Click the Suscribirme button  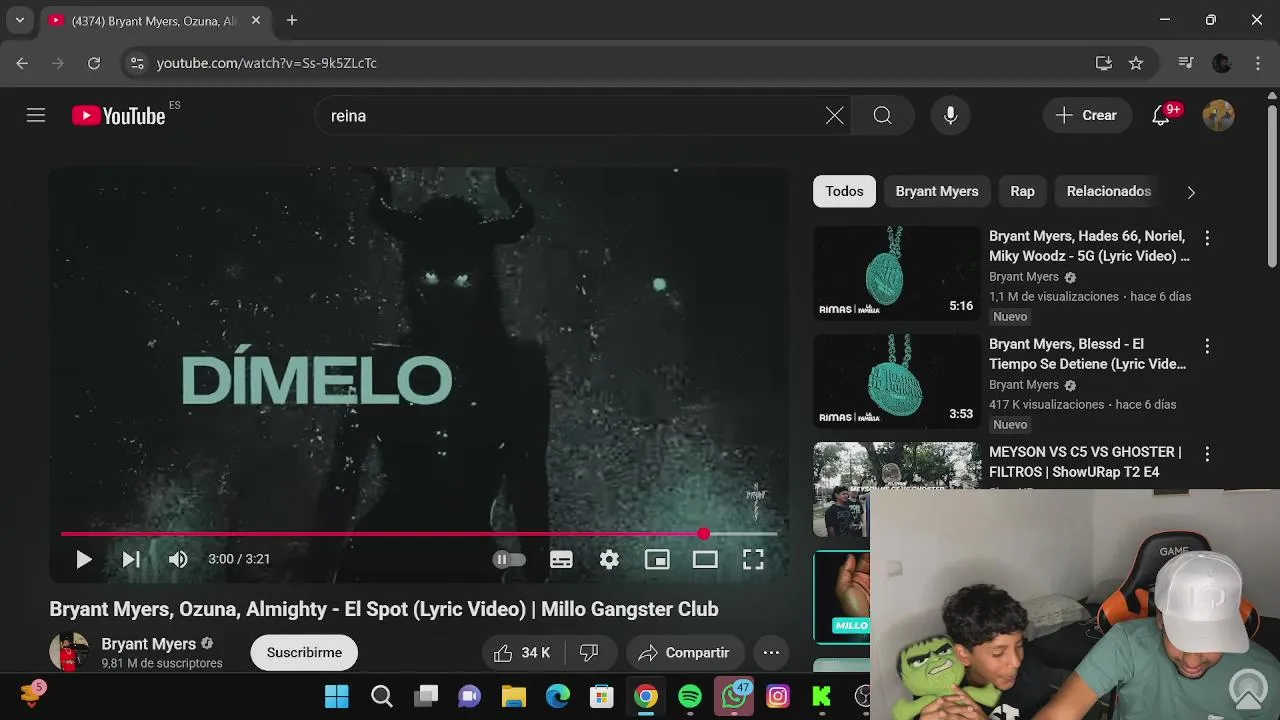(x=304, y=652)
